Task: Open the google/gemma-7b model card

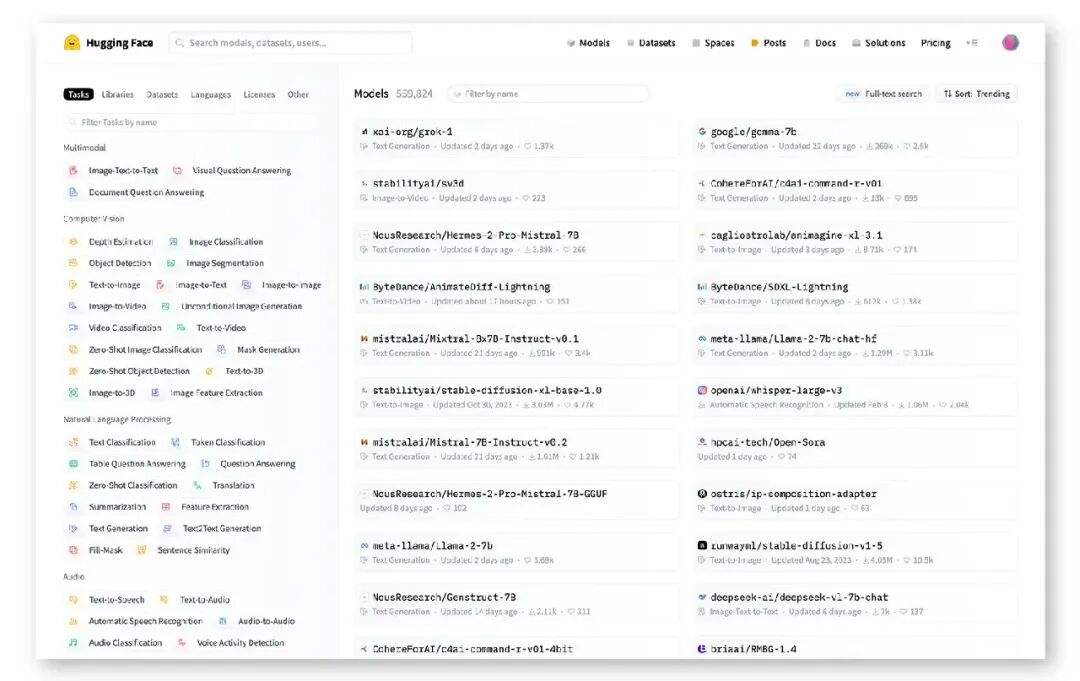Action: click(855, 138)
